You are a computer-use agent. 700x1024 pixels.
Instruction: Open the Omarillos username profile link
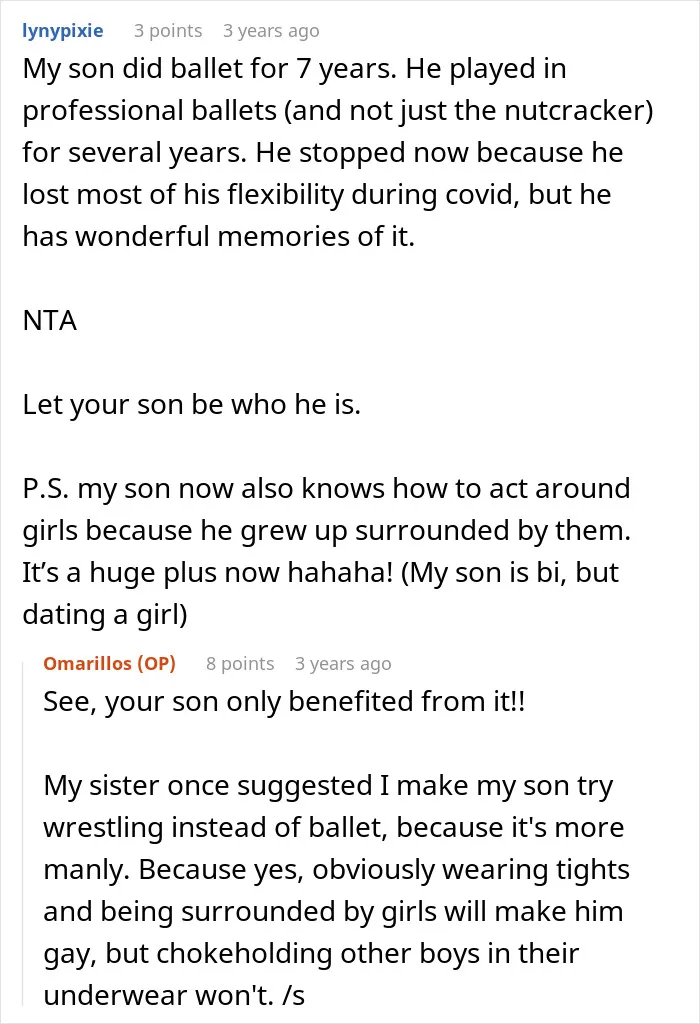tap(88, 664)
